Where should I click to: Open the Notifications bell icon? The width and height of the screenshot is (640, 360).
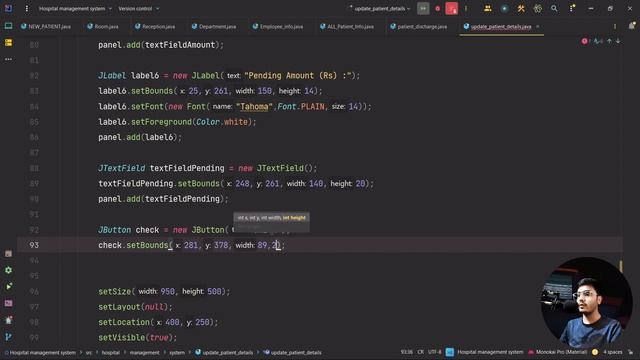[632, 26]
